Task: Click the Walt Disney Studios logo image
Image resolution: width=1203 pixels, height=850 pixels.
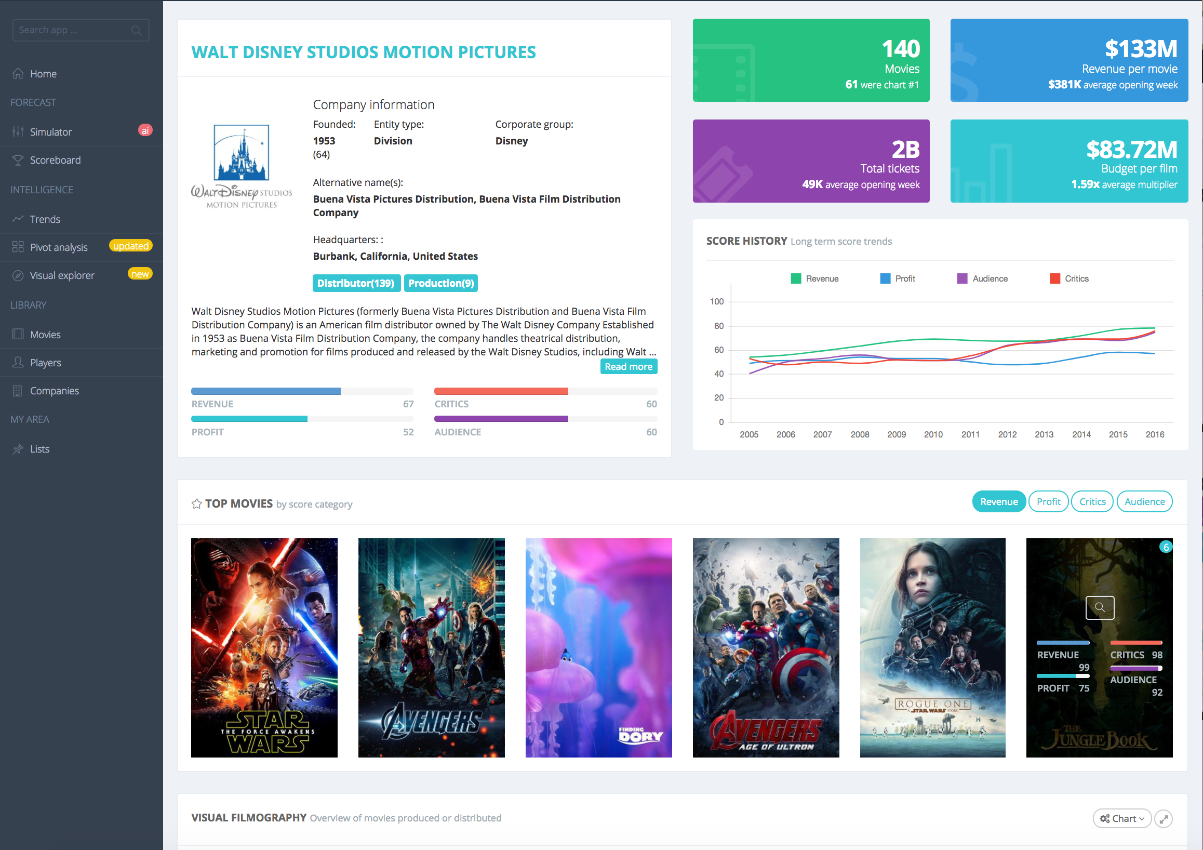Action: [x=241, y=166]
